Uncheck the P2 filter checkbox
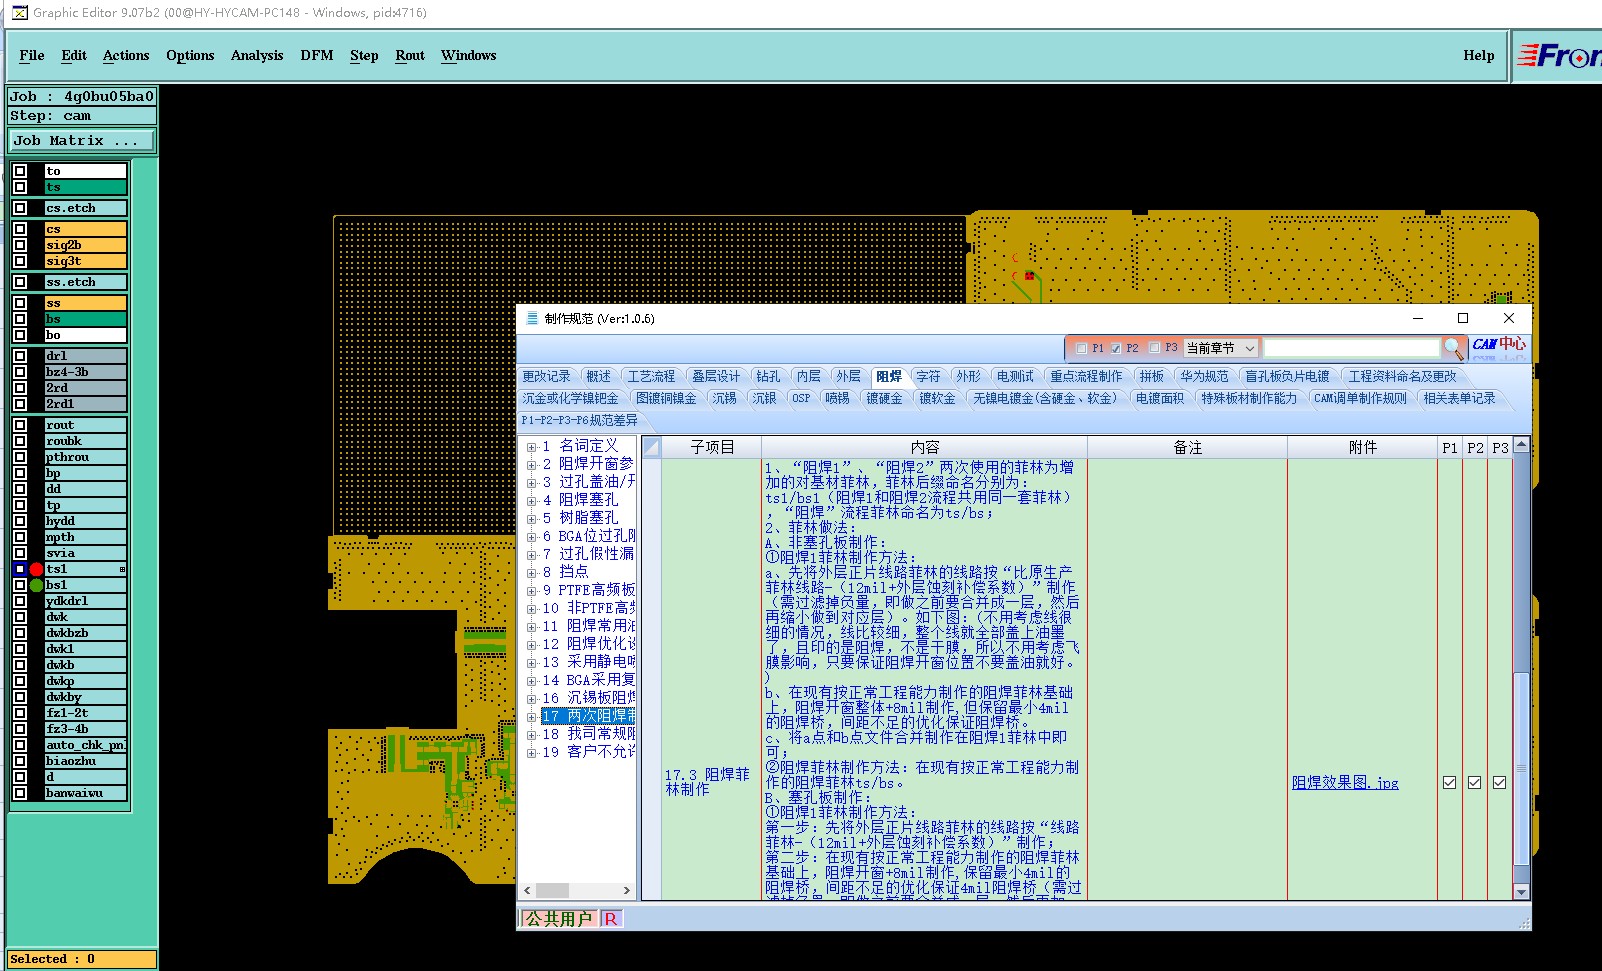This screenshot has width=1602, height=971. click(x=1116, y=348)
